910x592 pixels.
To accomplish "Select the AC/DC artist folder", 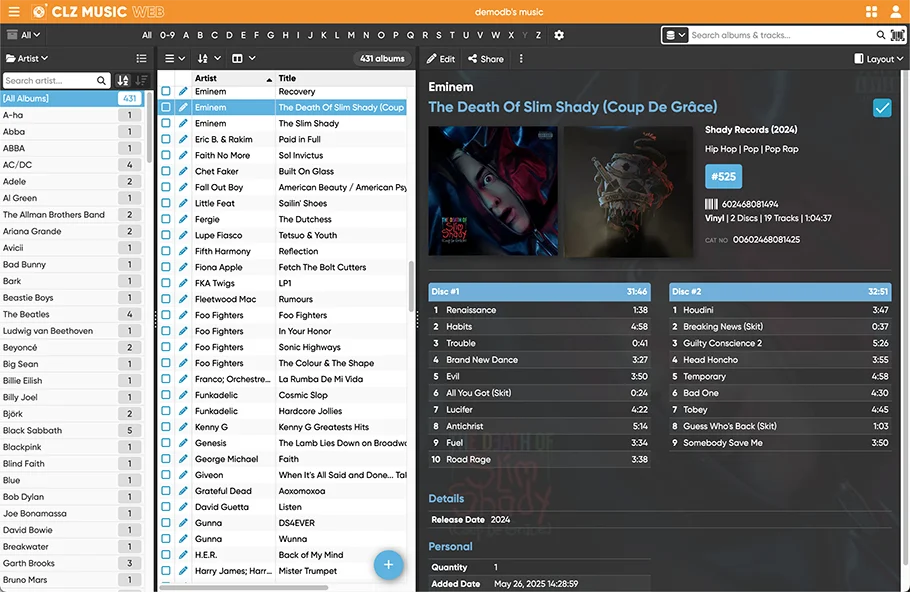I will point(74,165).
